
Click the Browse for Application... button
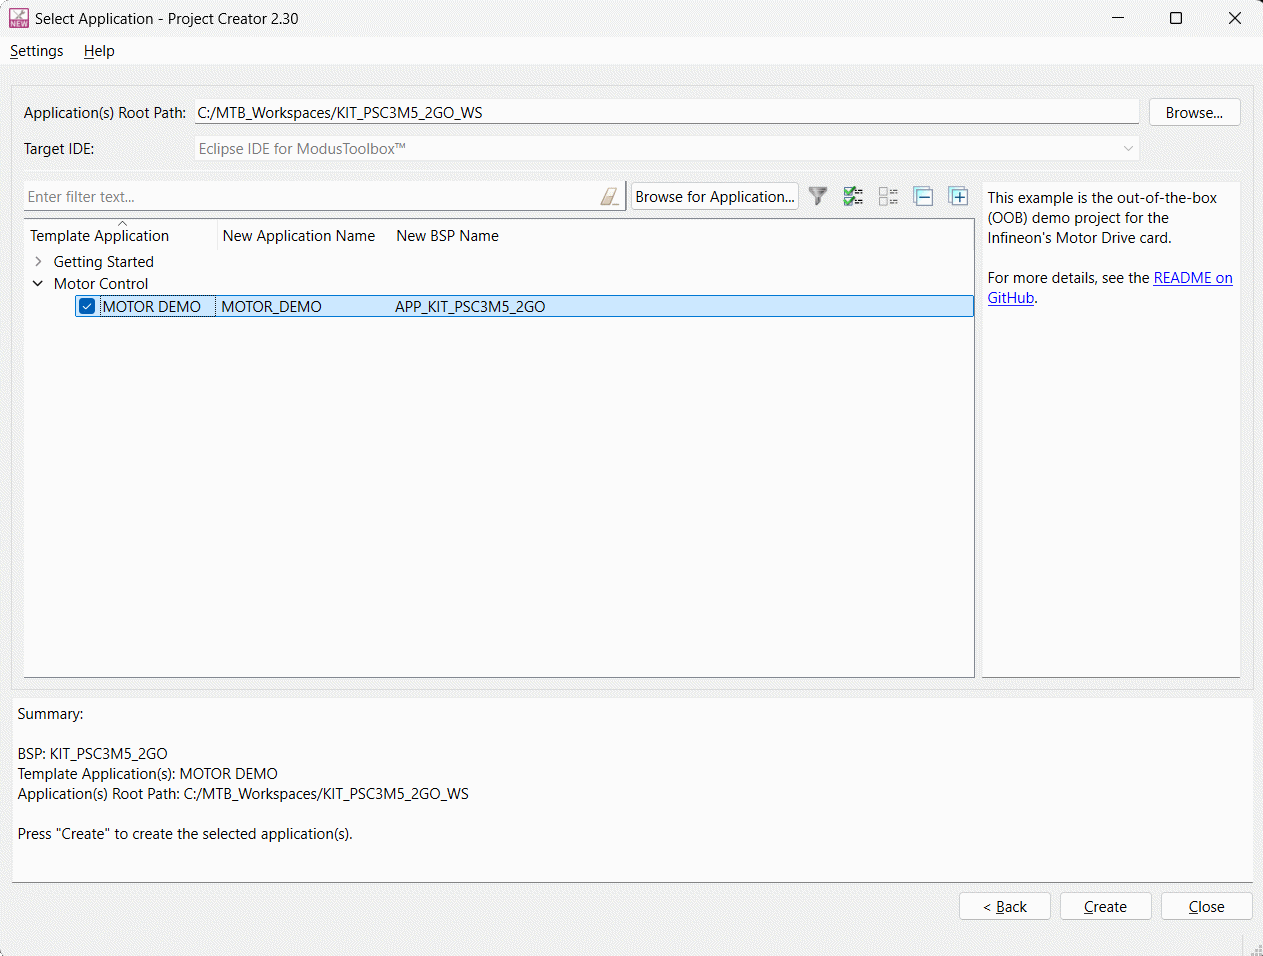714,197
